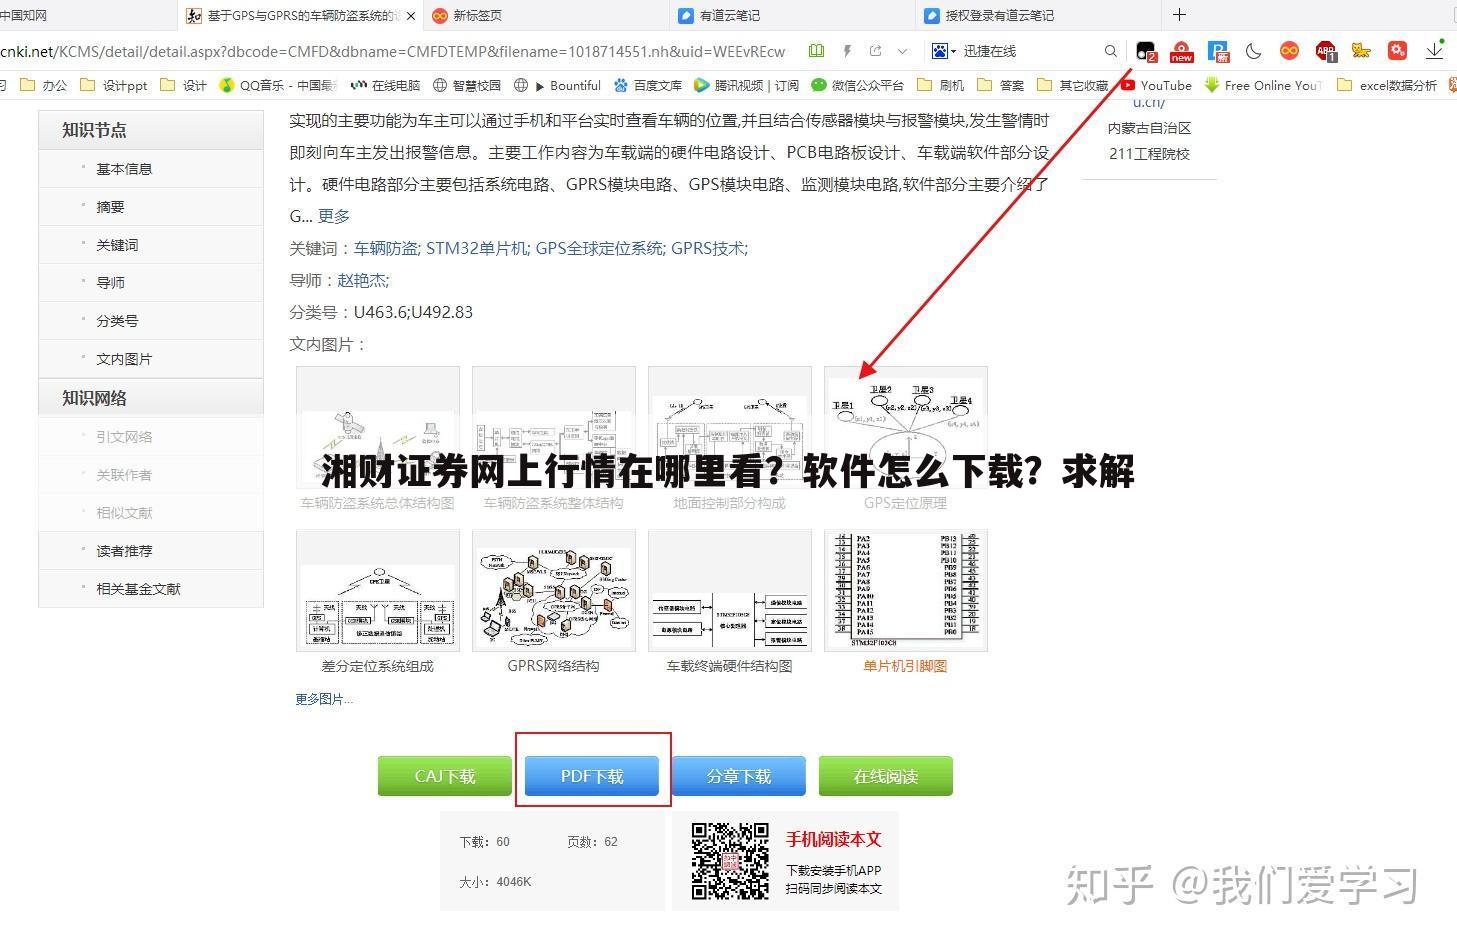Click the magnifier search icon
This screenshot has width=1457, height=945.
coord(1110,51)
